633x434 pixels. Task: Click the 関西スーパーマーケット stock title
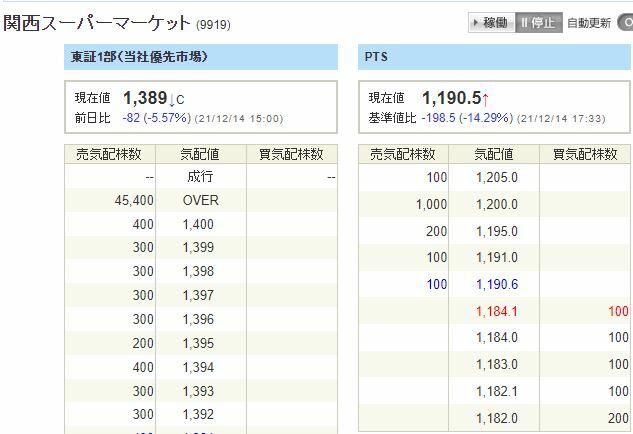point(96,23)
